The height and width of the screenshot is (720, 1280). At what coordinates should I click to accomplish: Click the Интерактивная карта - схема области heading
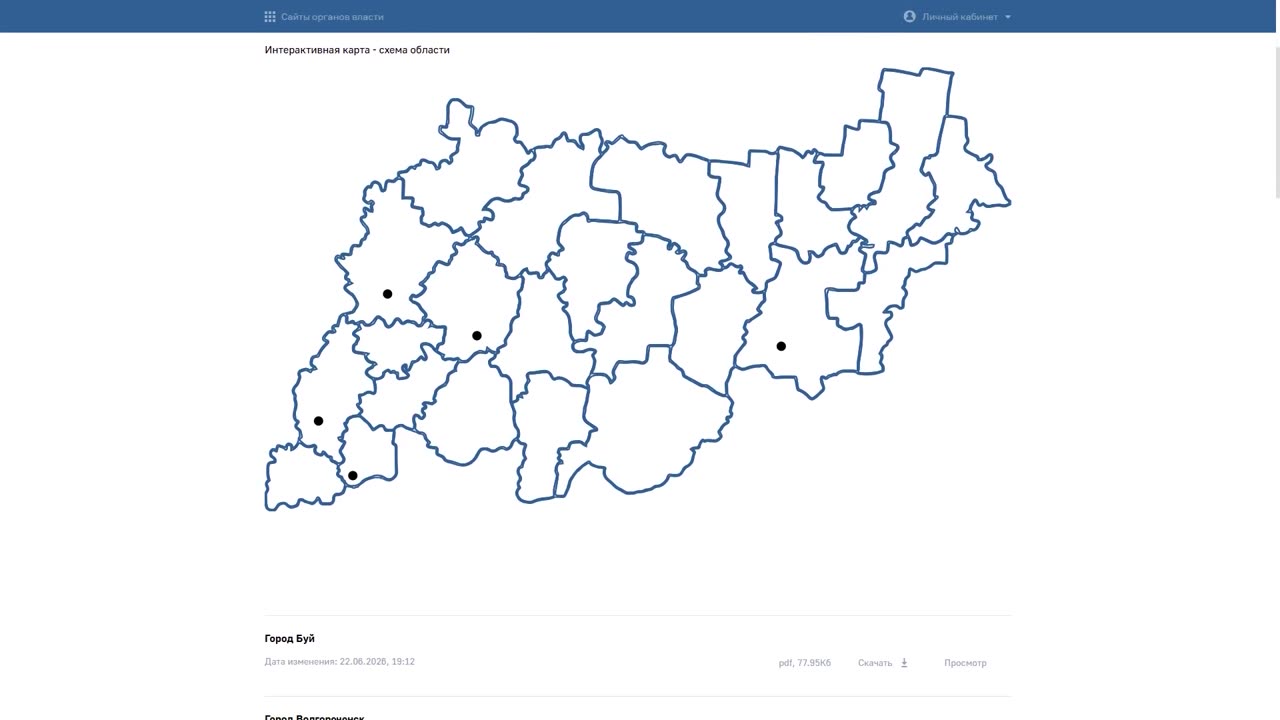pos(357,50)
